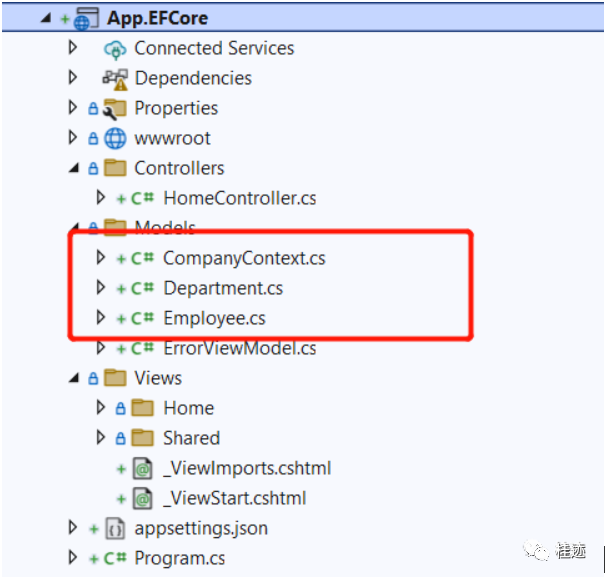
Task: Open Employee.cs
Action: coord(214,319)
